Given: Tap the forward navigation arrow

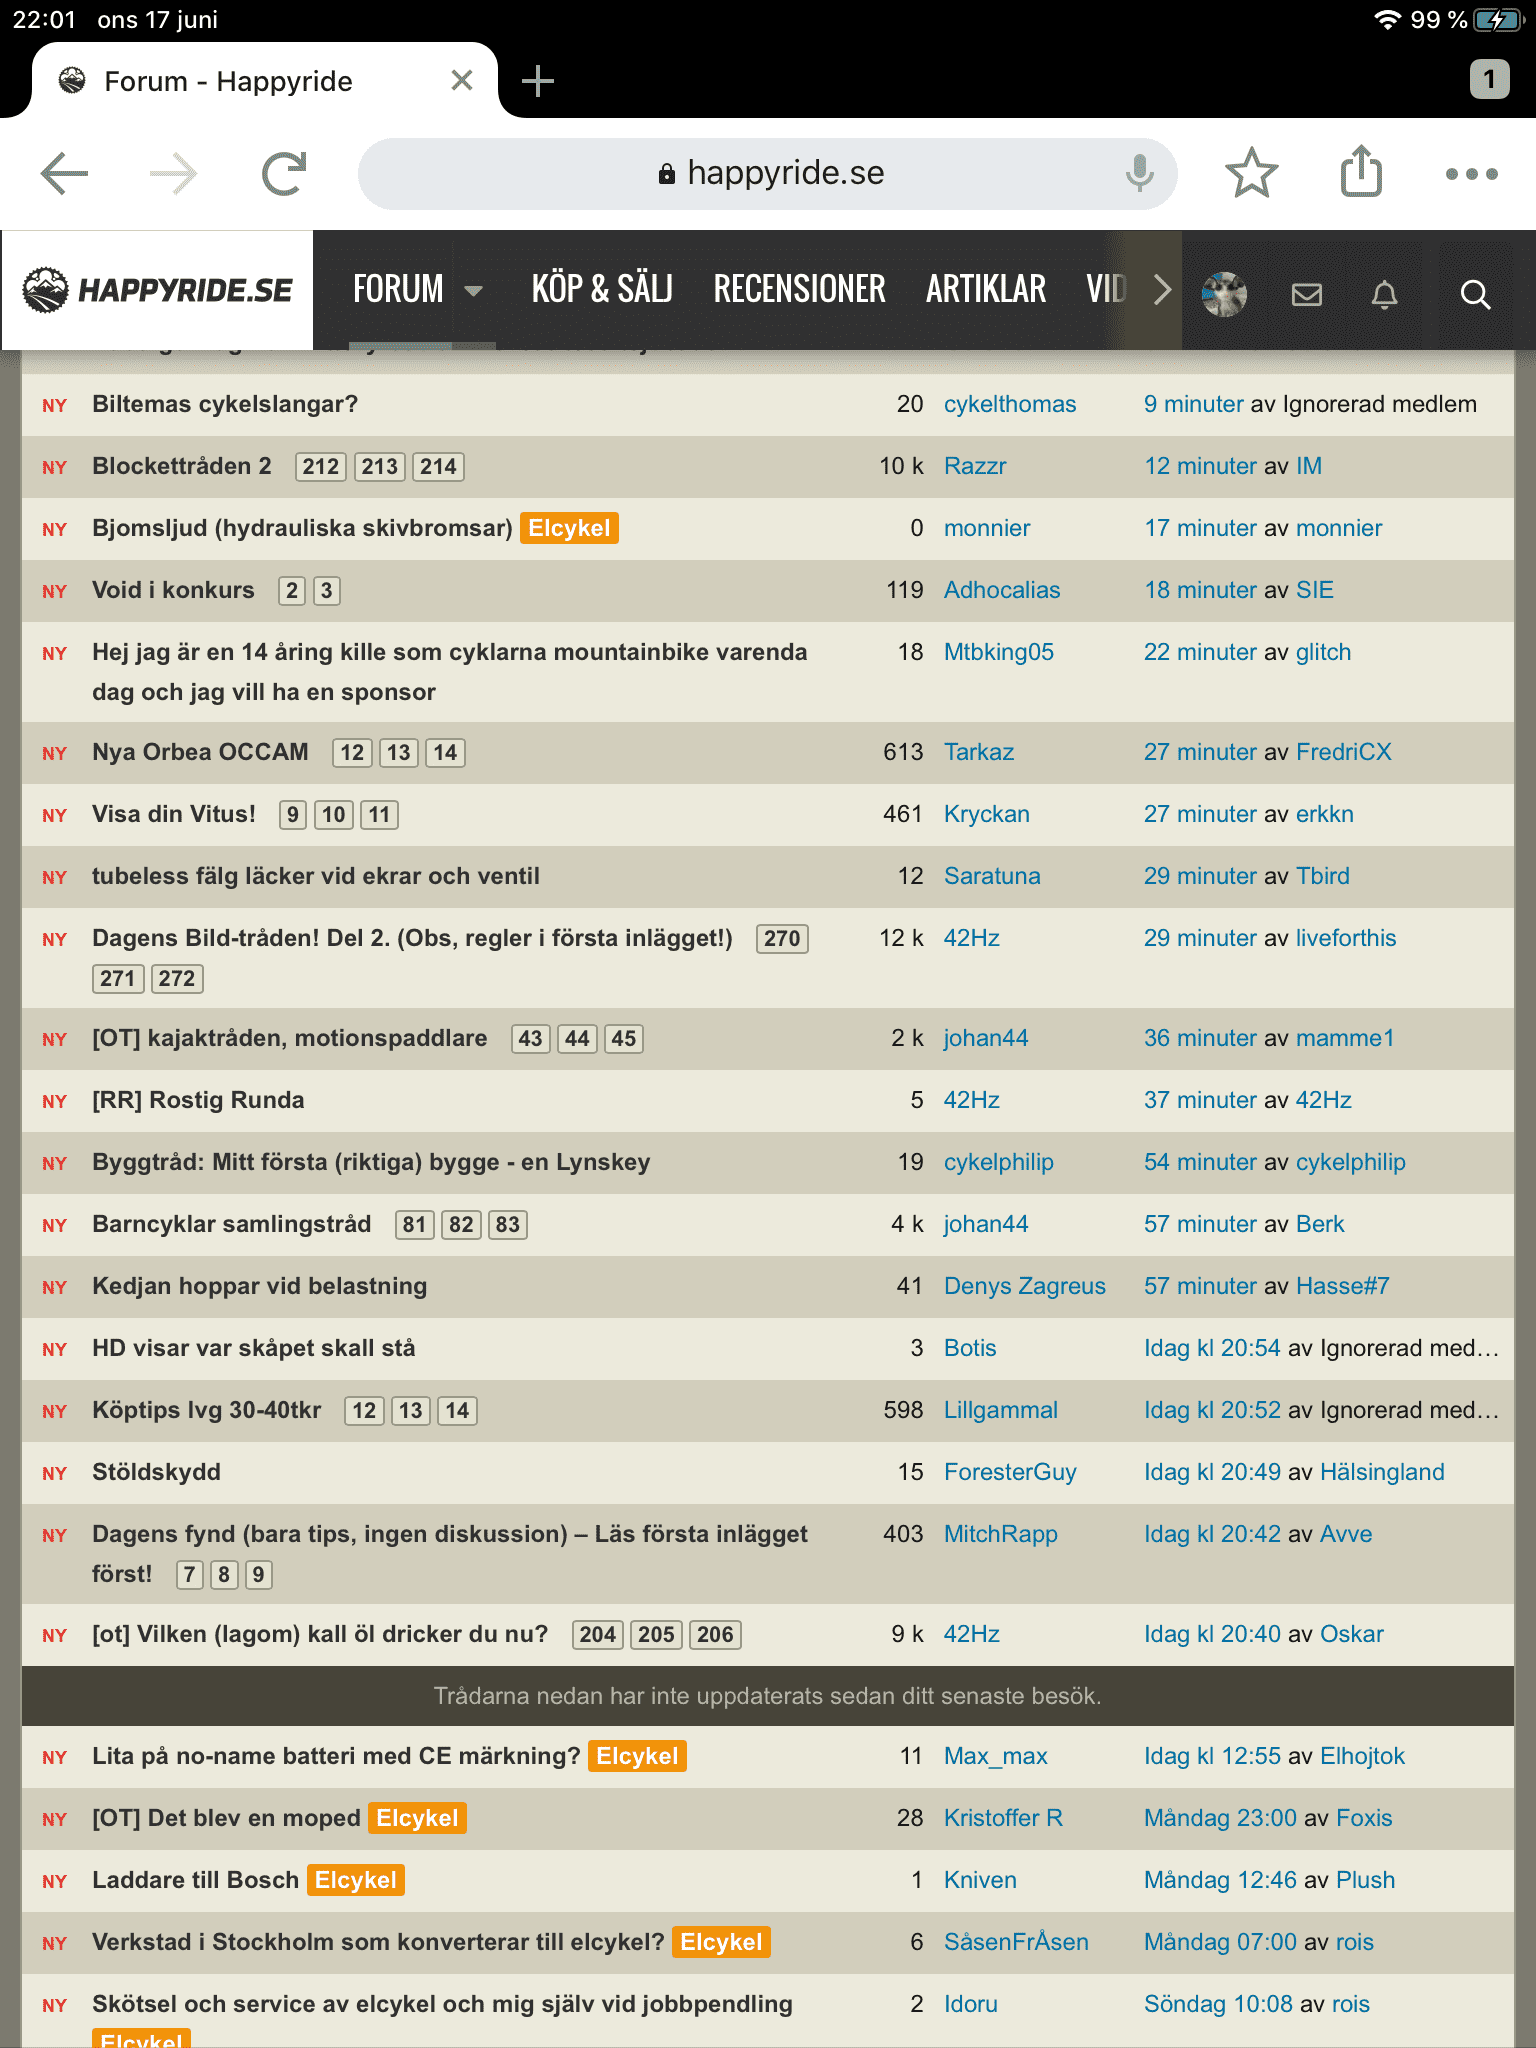Looking at the screenshot, I should tap(173, 174).
